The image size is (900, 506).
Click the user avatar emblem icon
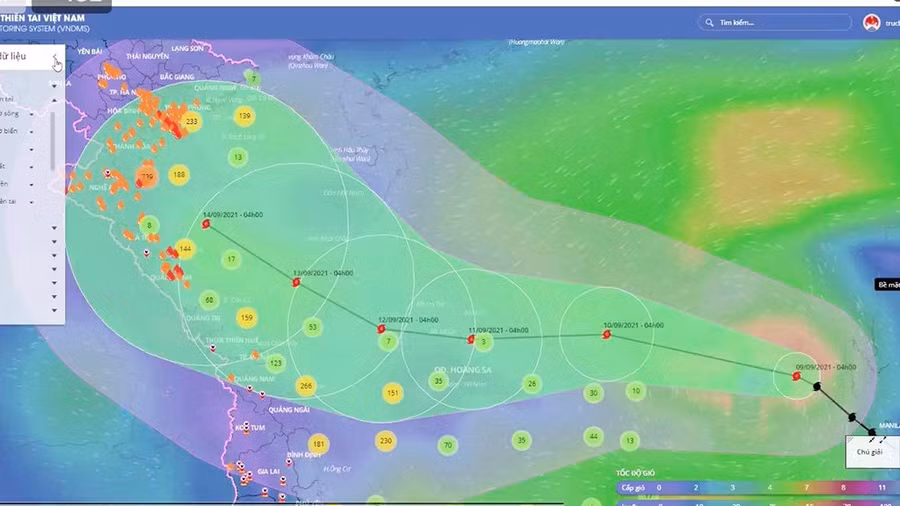click(x=871, y=23)
